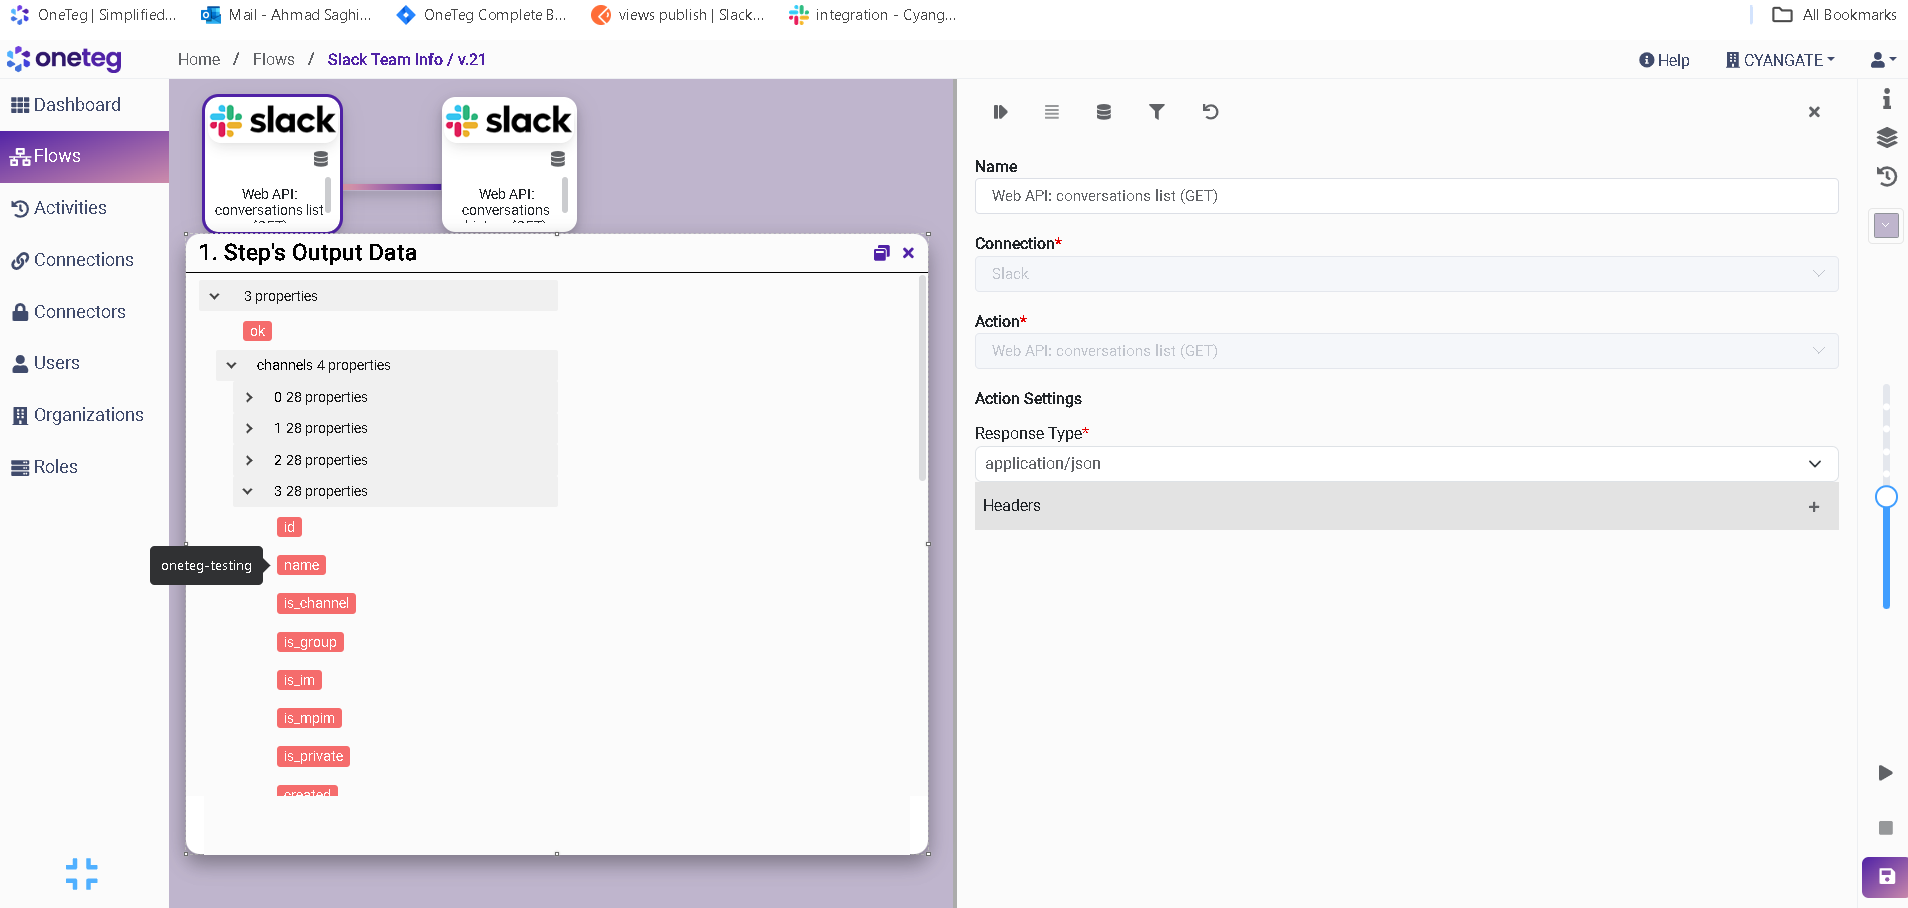Image resolution: width=1908 pixels, height=908 pixels.
Task: Collapse channel item 3 with 28 properties
Action: click(248, 492)
